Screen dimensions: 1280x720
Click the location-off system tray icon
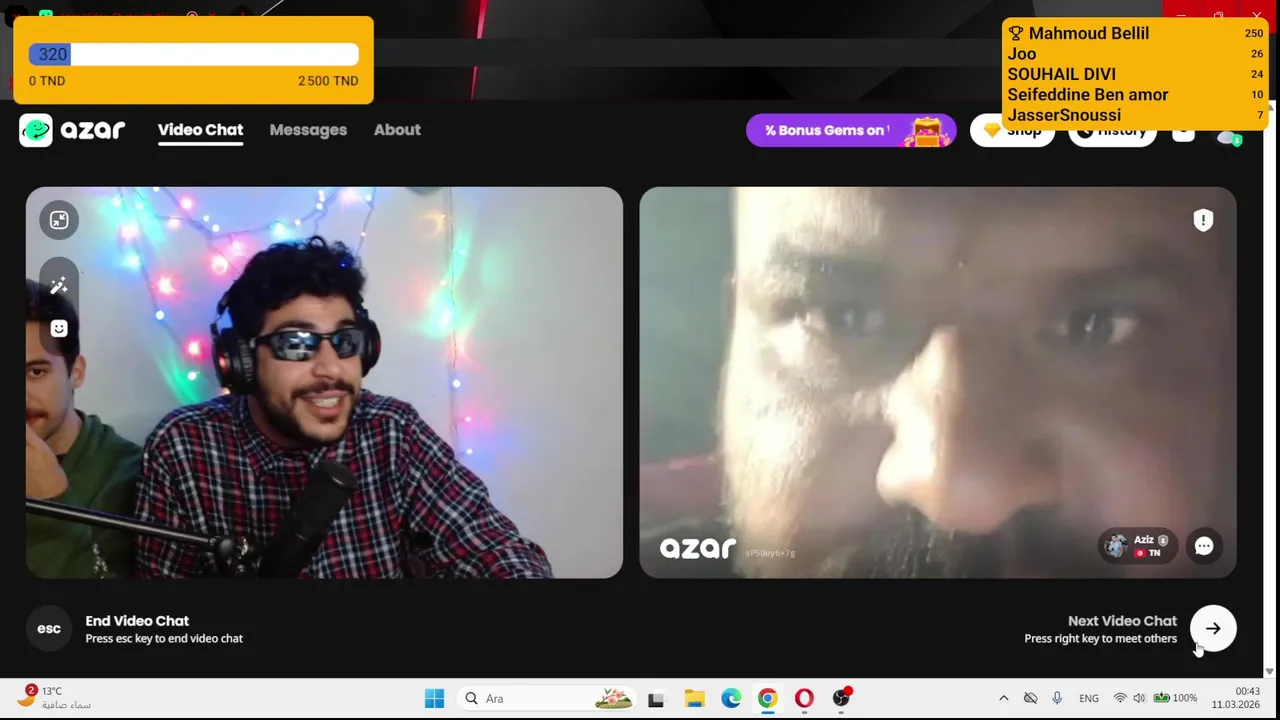(x=1030, y=698)
